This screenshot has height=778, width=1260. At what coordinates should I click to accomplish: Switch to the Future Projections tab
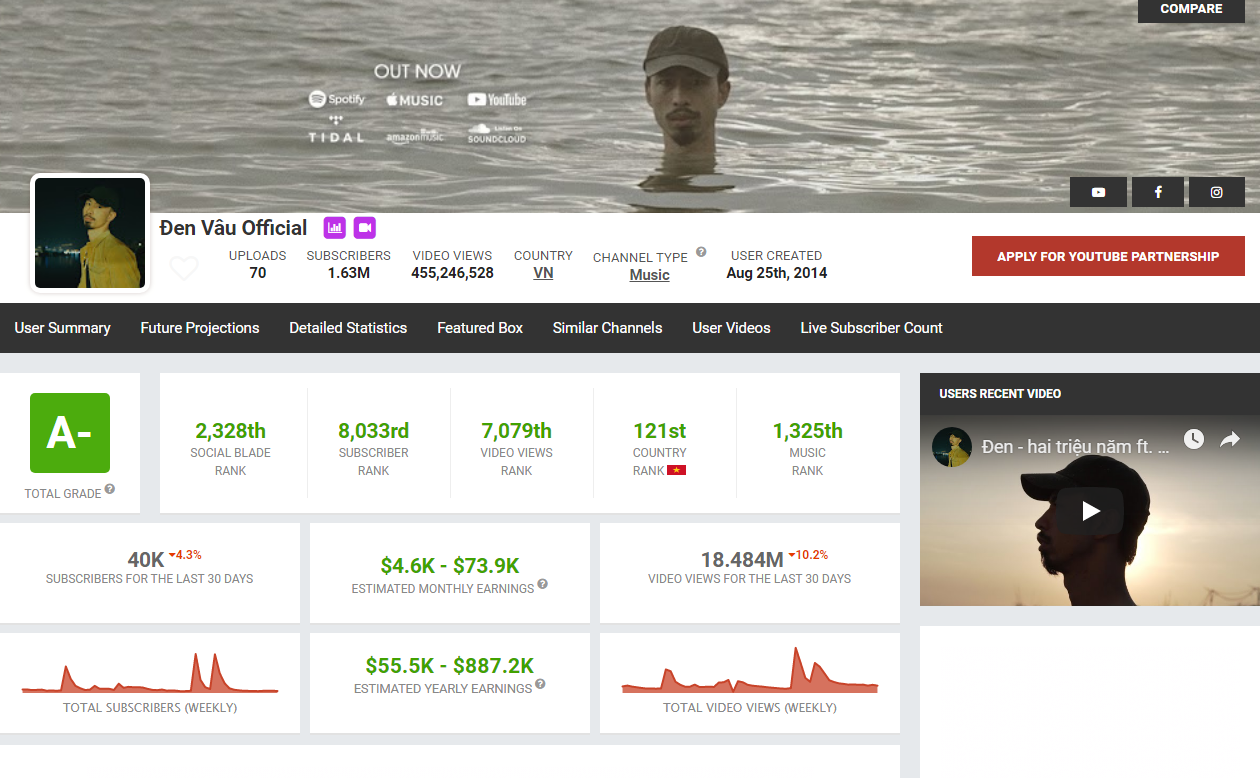[x=200, y=328]
